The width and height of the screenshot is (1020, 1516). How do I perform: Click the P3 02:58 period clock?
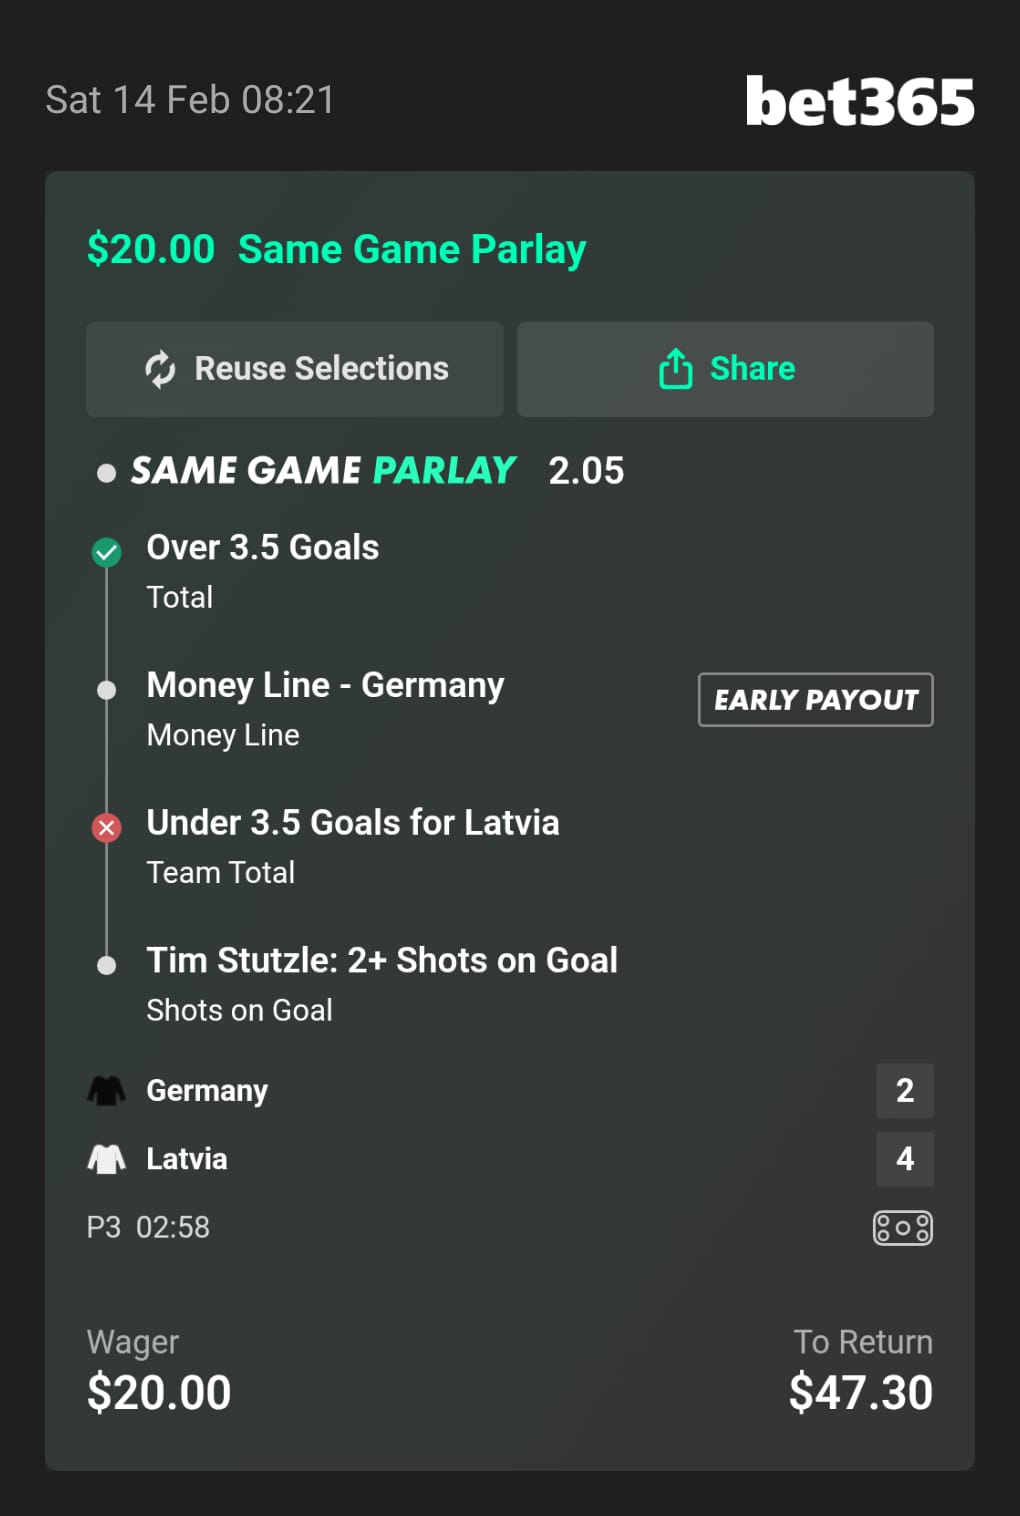point(148,1227)
